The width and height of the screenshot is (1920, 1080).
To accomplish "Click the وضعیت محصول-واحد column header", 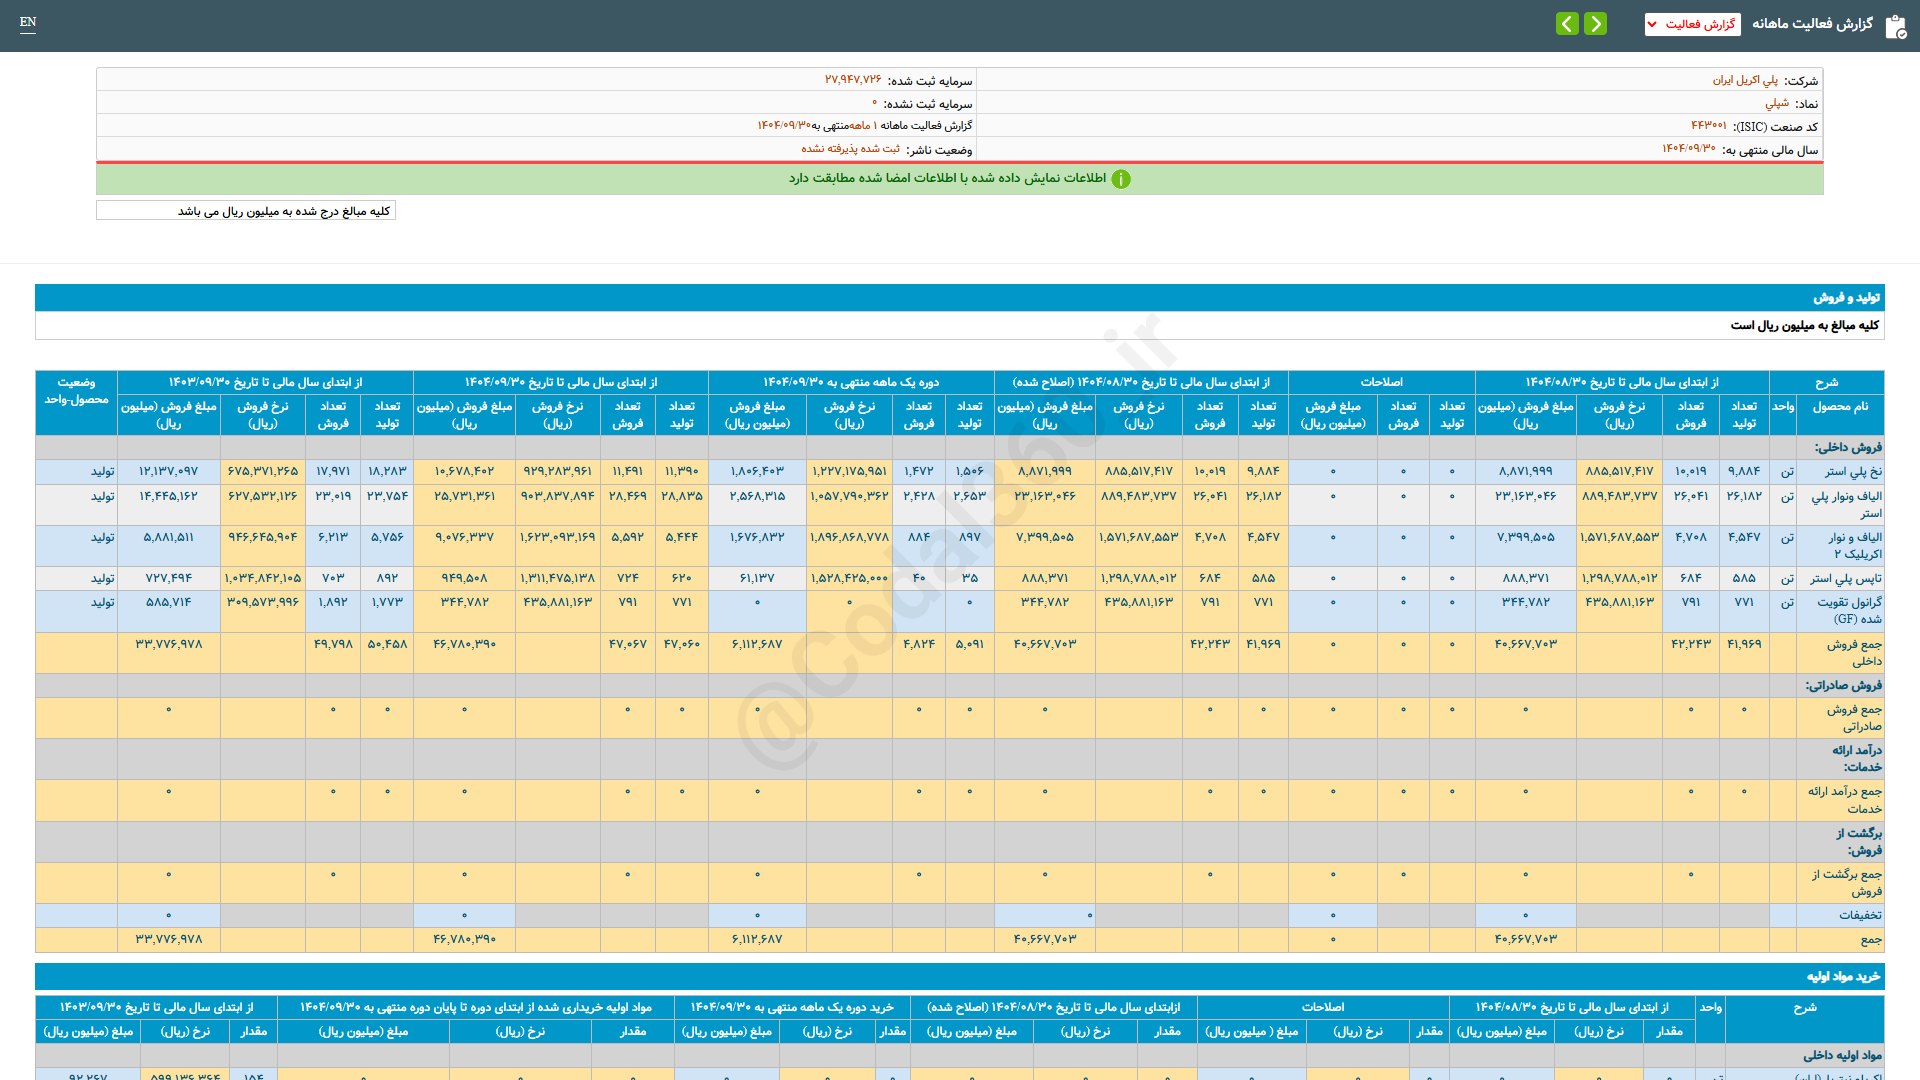I will [x=76, y=391].
